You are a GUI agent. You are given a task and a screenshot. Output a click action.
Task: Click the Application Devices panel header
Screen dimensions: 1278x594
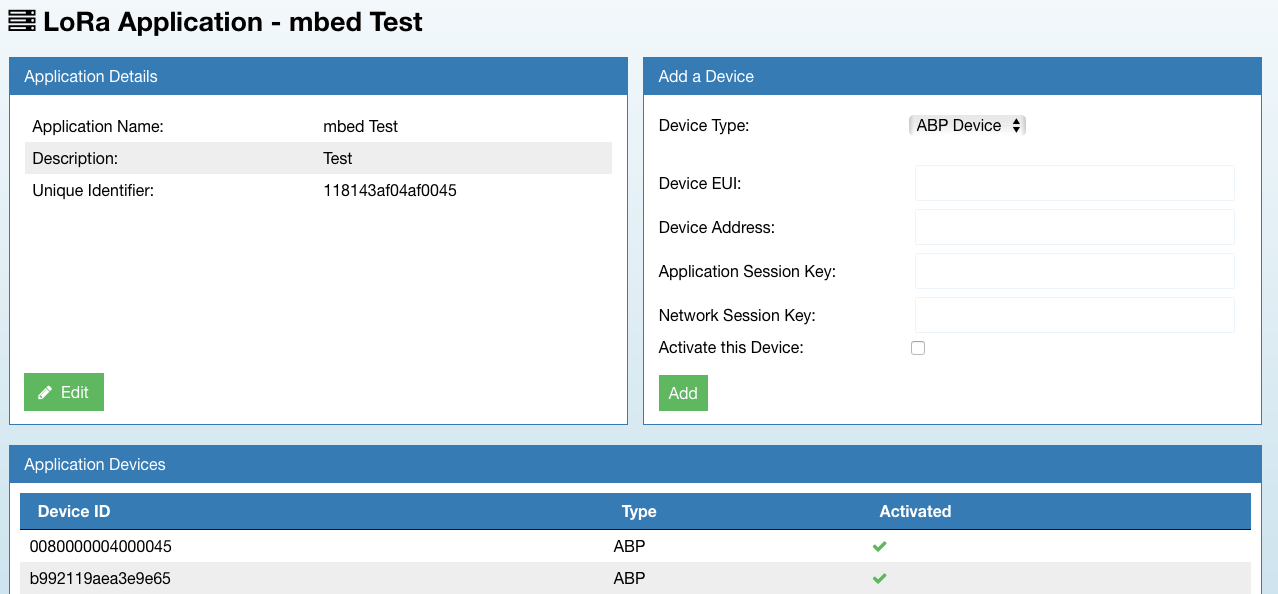point(95,464)
